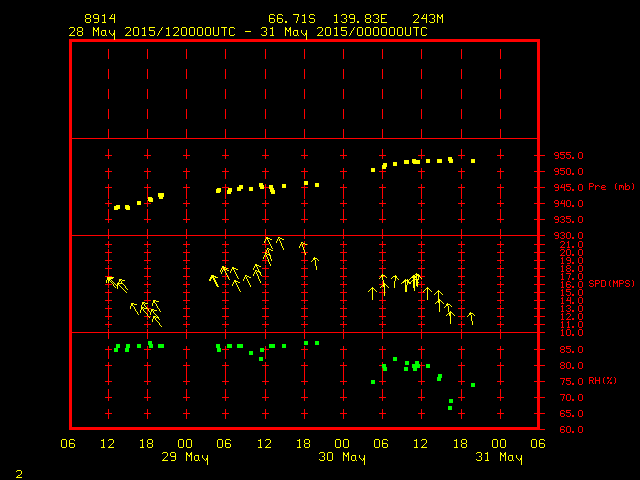Image resolution: width=640 pixels, height=480 pixels.
Task: Click the 30 May date label
Action: pyautogui.click(x=342, y=457)
